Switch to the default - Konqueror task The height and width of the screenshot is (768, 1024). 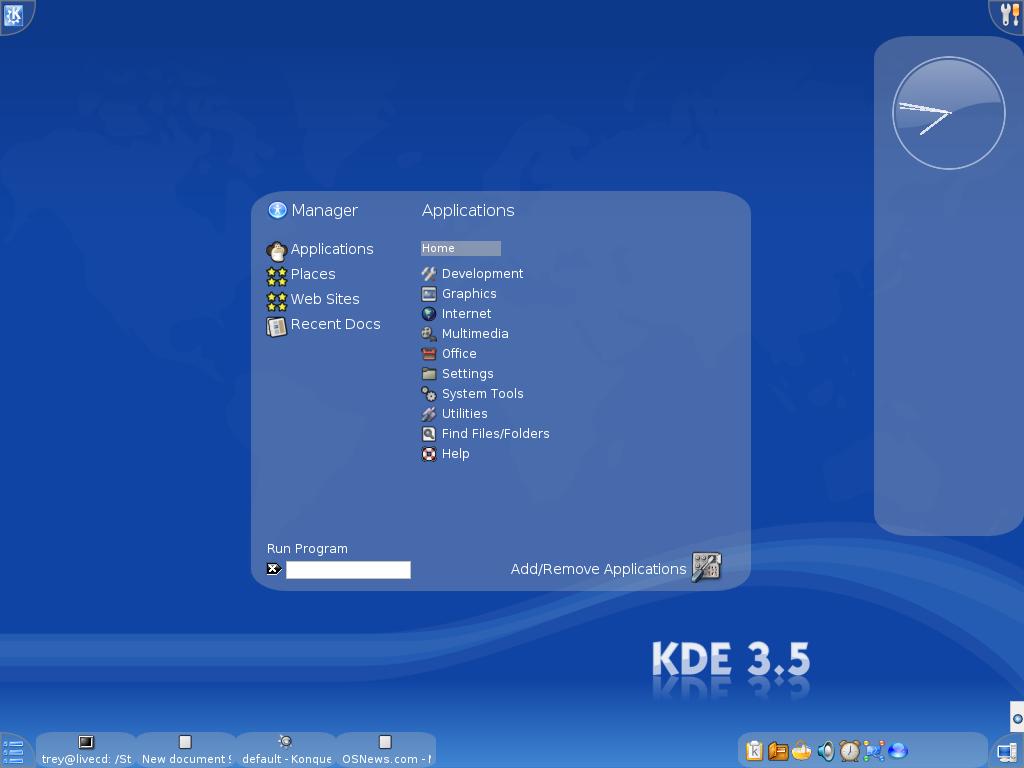coord(286,750)
